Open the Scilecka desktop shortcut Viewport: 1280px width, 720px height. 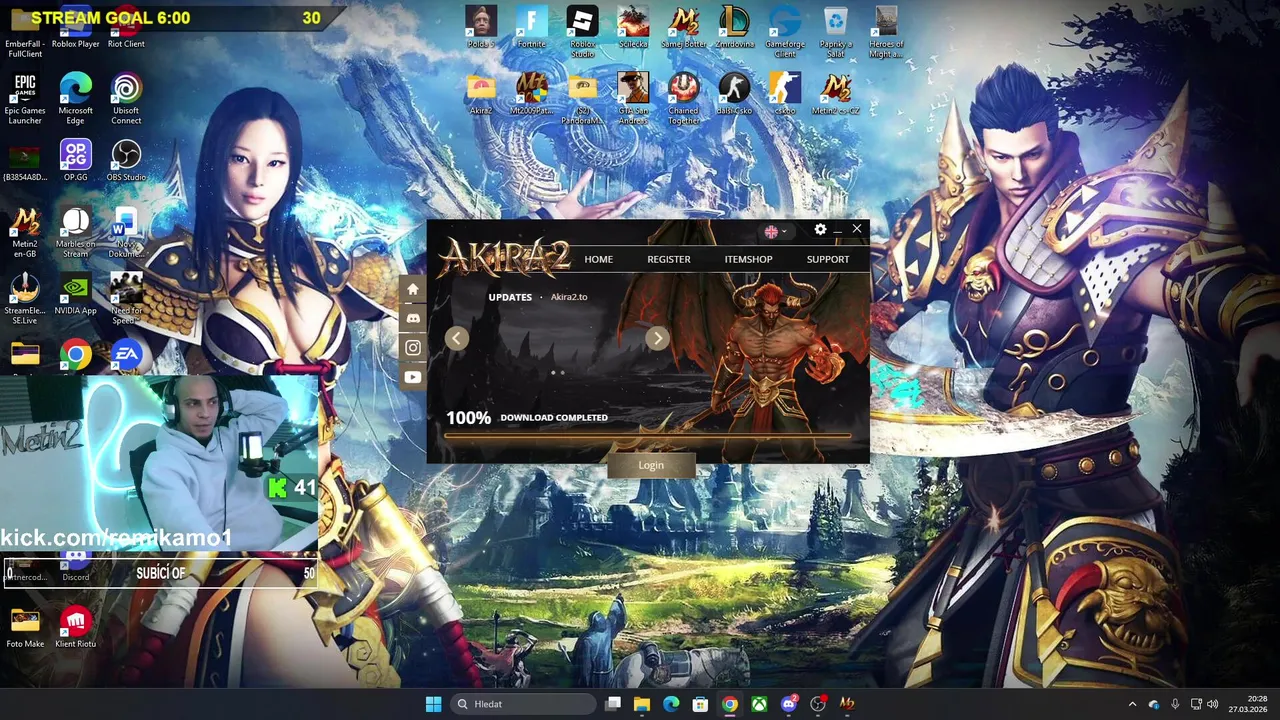633,29
